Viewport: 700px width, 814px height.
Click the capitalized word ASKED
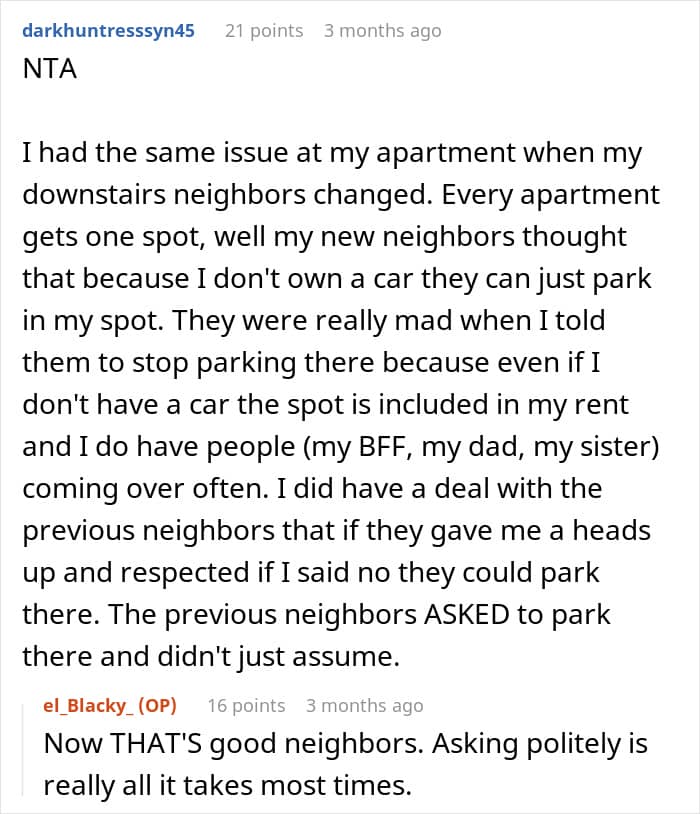point(473,614)
